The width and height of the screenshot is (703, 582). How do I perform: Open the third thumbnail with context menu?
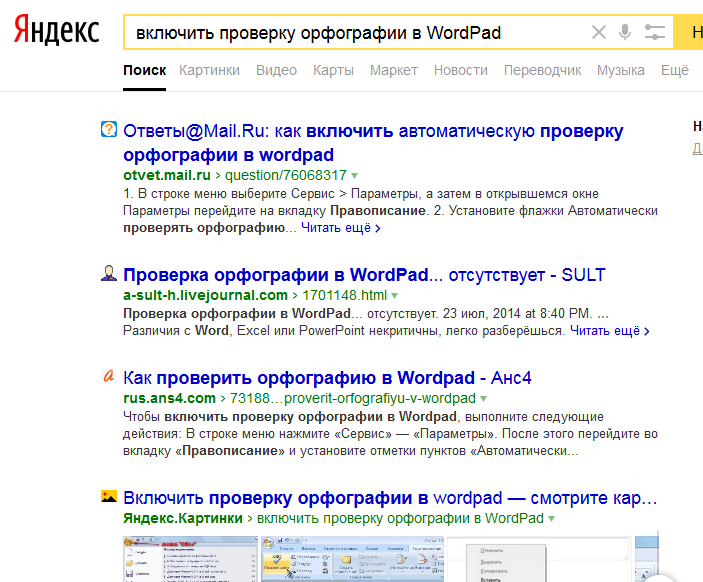[x=539, y=559]
